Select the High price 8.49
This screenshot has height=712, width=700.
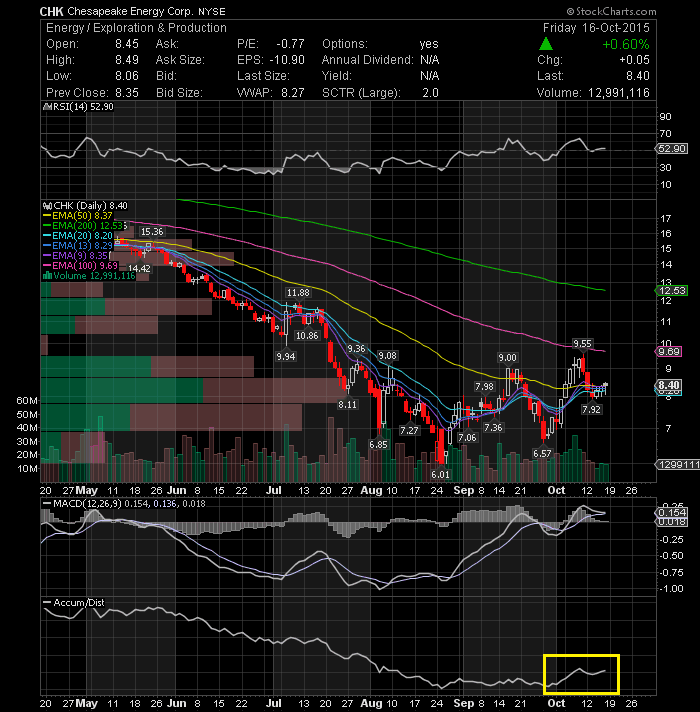pos(127,60)
